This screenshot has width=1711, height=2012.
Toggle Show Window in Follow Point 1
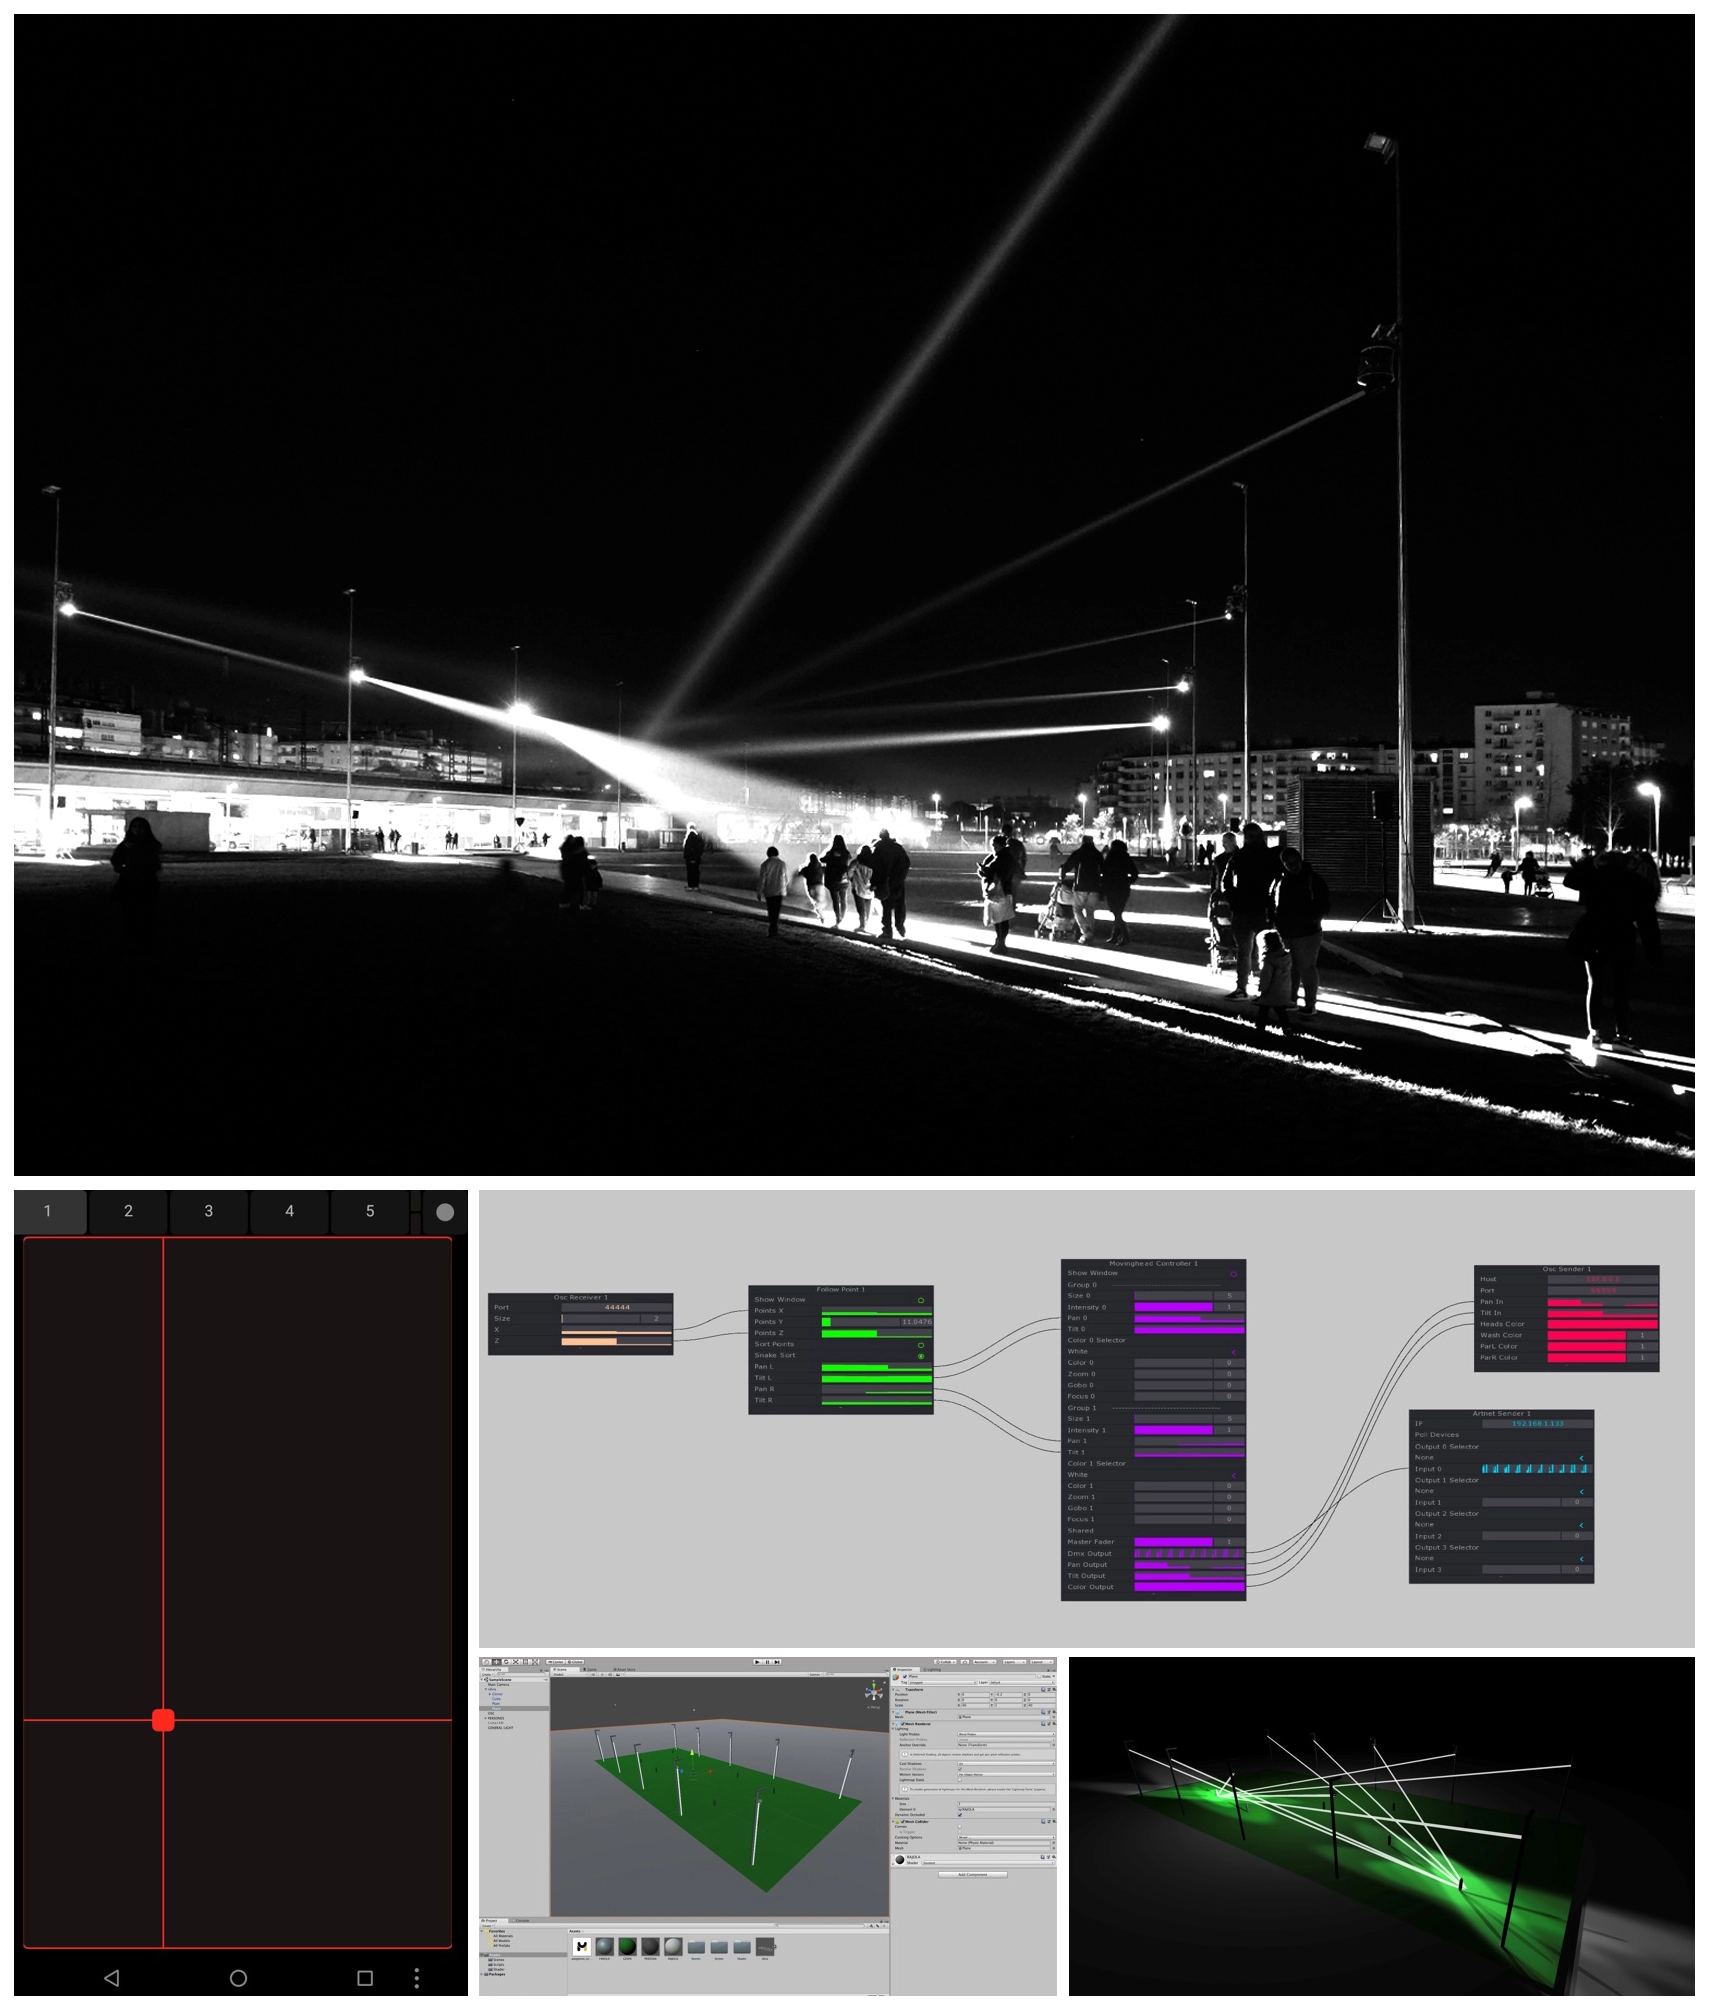pos(920,1300)
